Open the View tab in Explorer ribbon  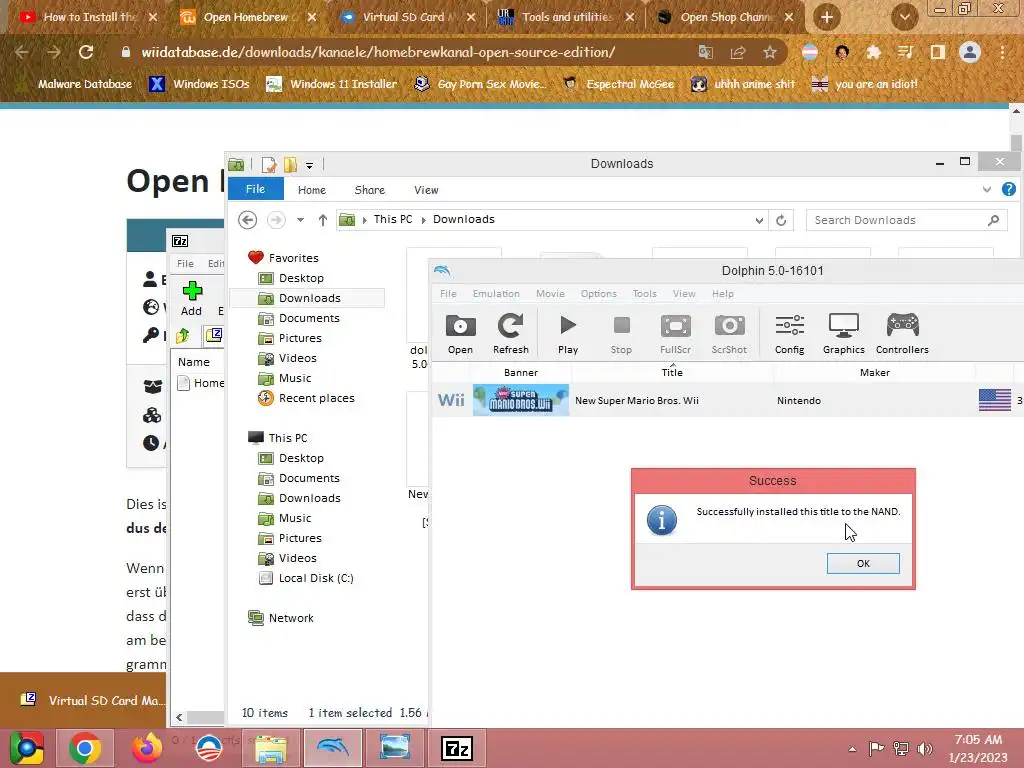(x=426, y=190)
